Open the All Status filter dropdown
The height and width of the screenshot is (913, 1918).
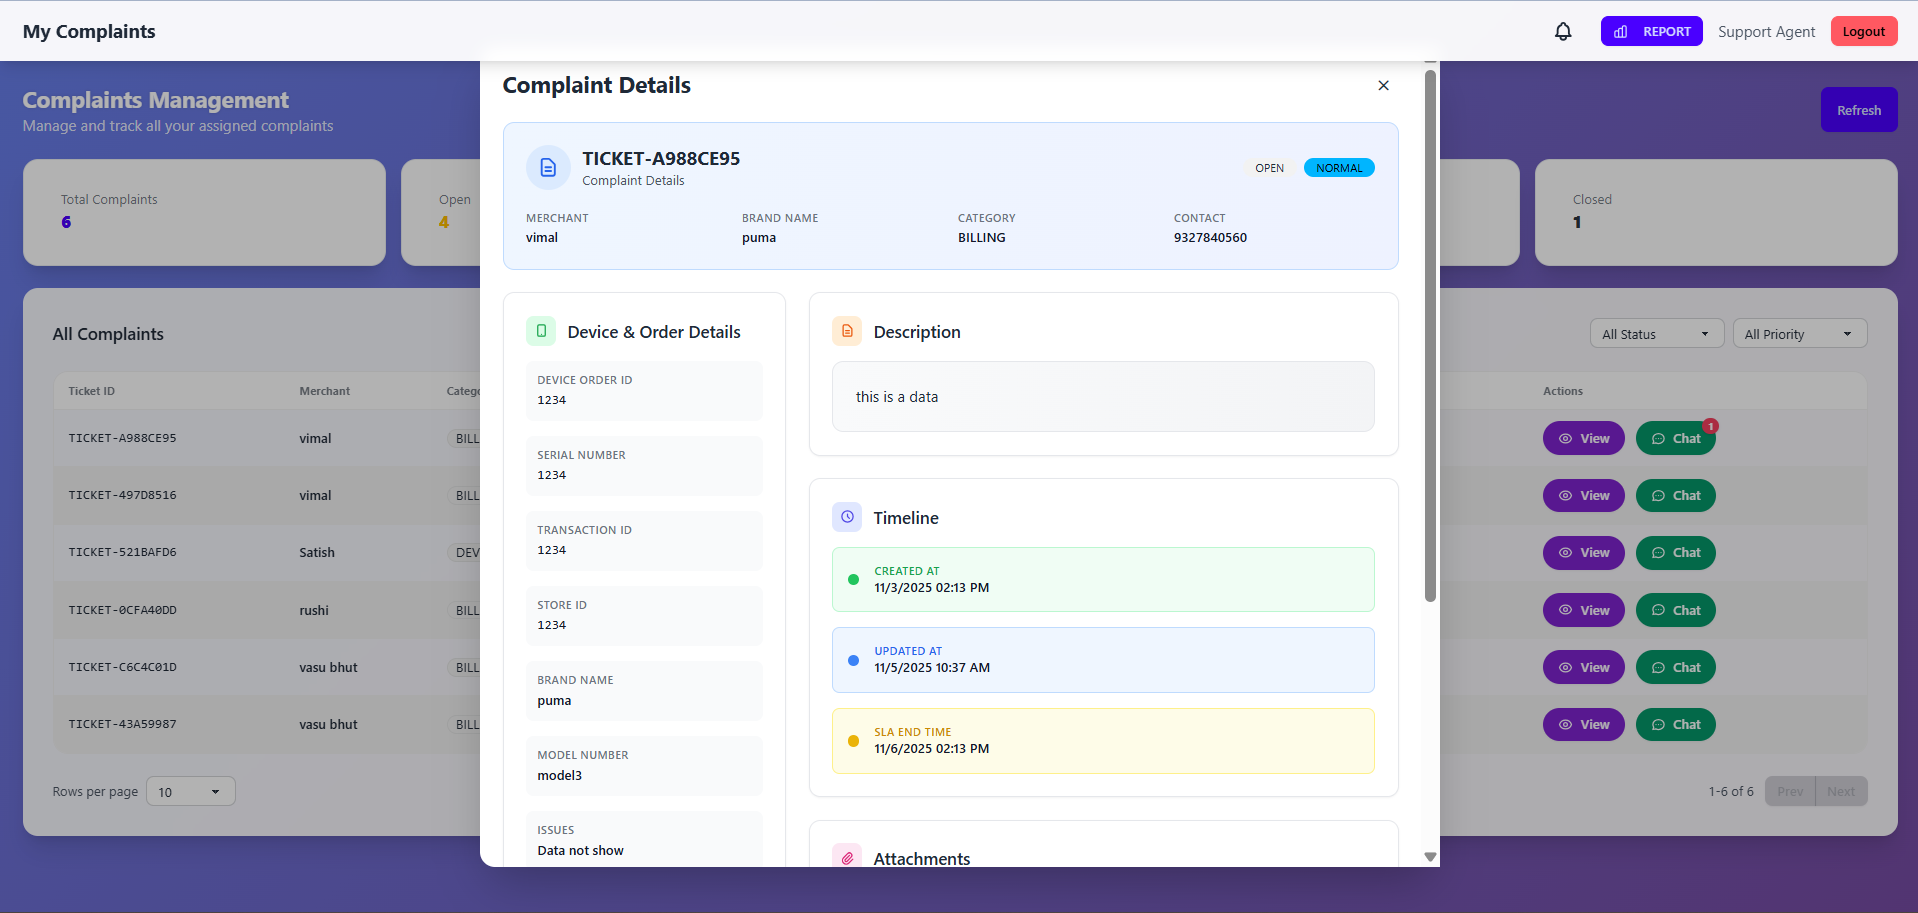click(x=1656, y=334)
